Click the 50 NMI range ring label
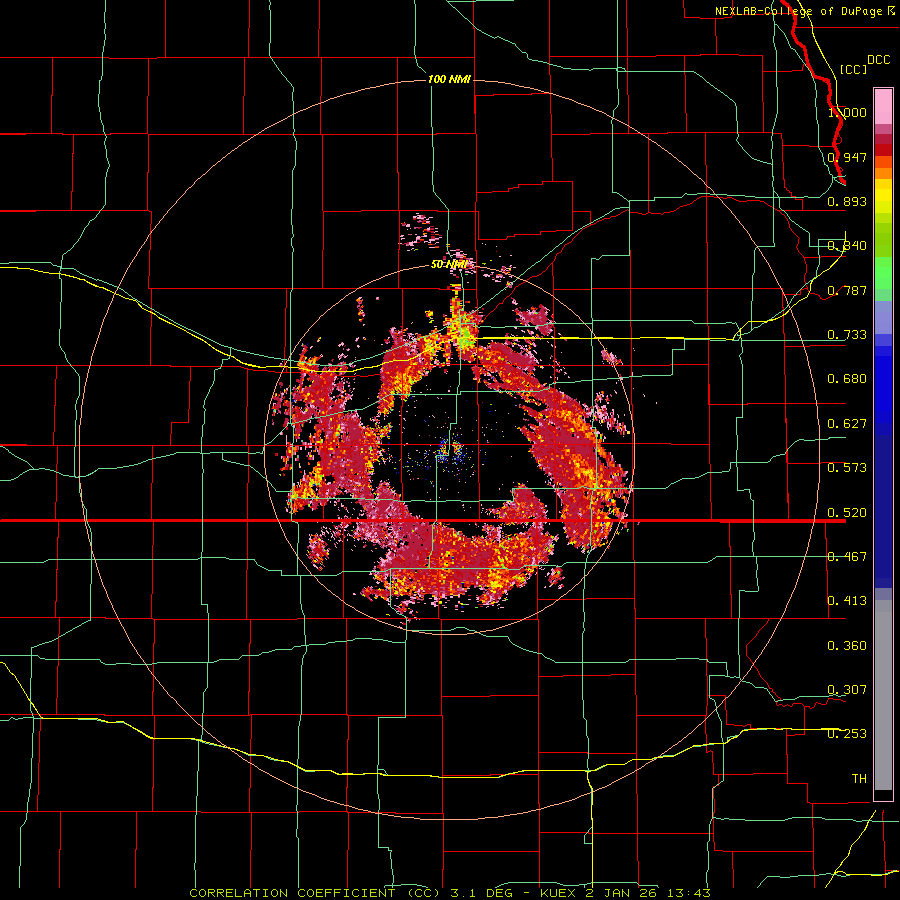The height and width of the screenshot is (900, 900). (x=449, y=264)
